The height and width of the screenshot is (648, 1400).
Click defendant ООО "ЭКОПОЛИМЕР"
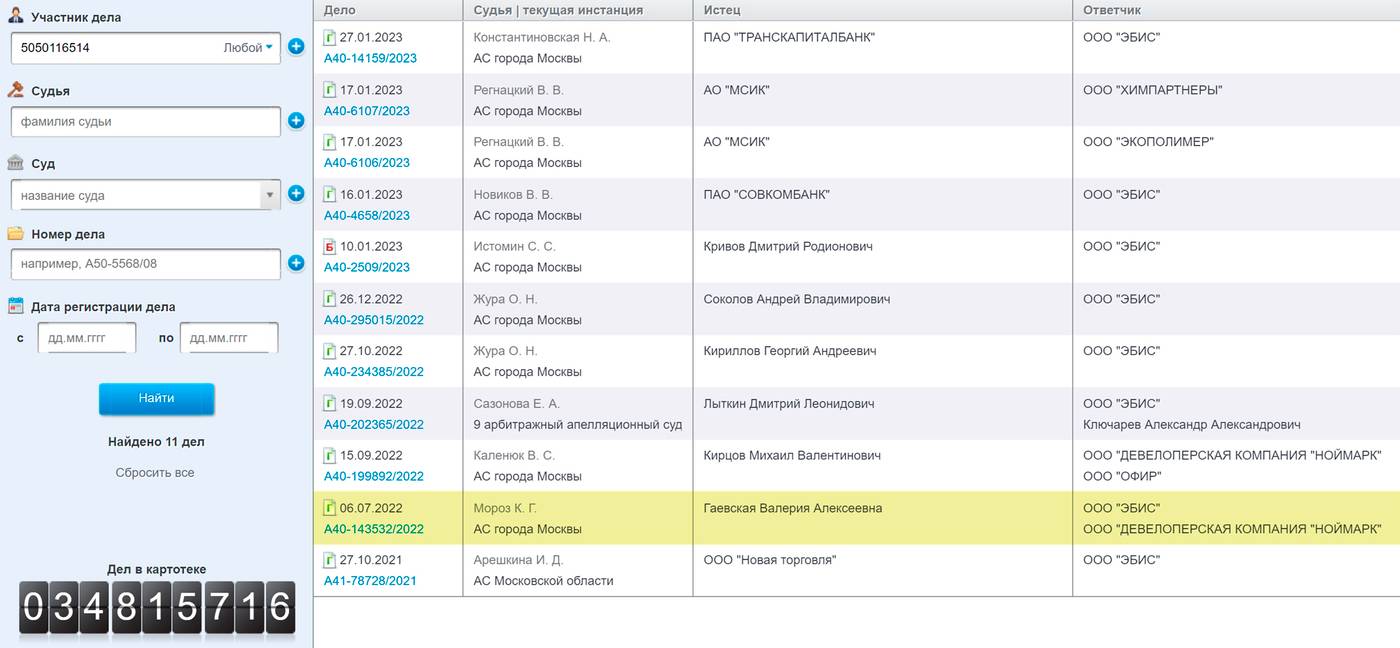[x=1148, y=142]
